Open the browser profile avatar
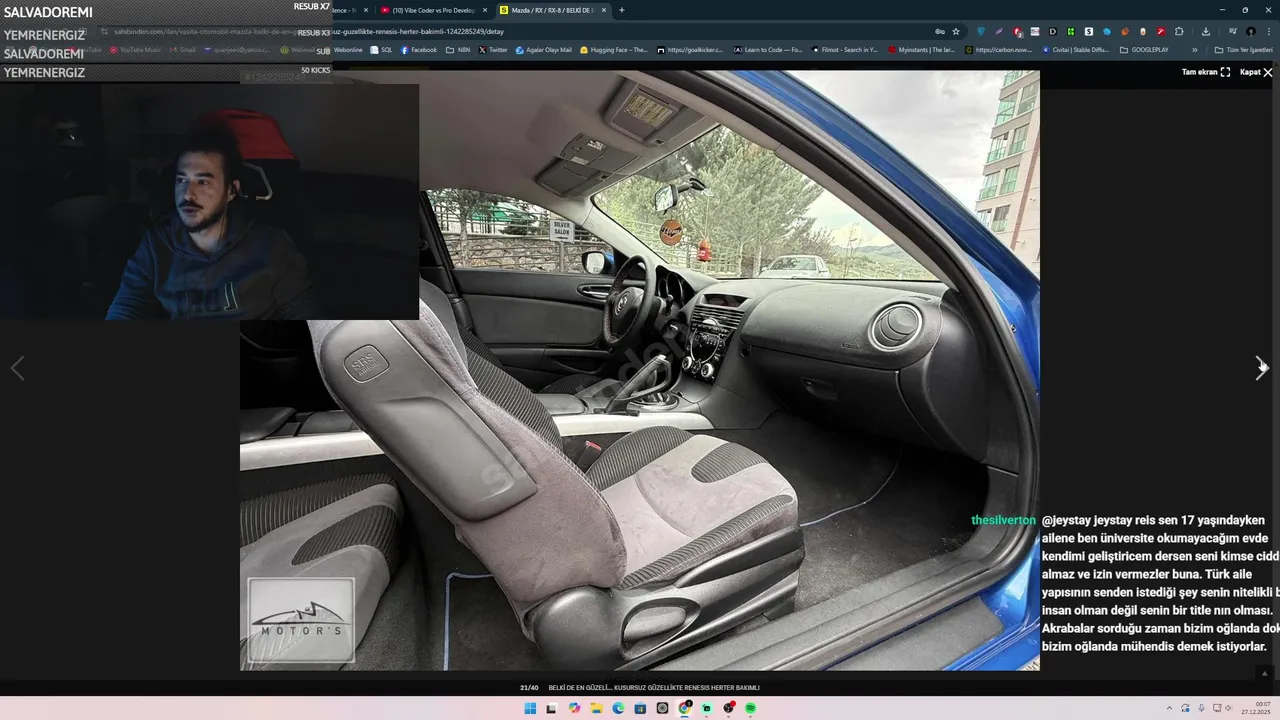The image size is (1280, 720). [x=1251, y=31]
